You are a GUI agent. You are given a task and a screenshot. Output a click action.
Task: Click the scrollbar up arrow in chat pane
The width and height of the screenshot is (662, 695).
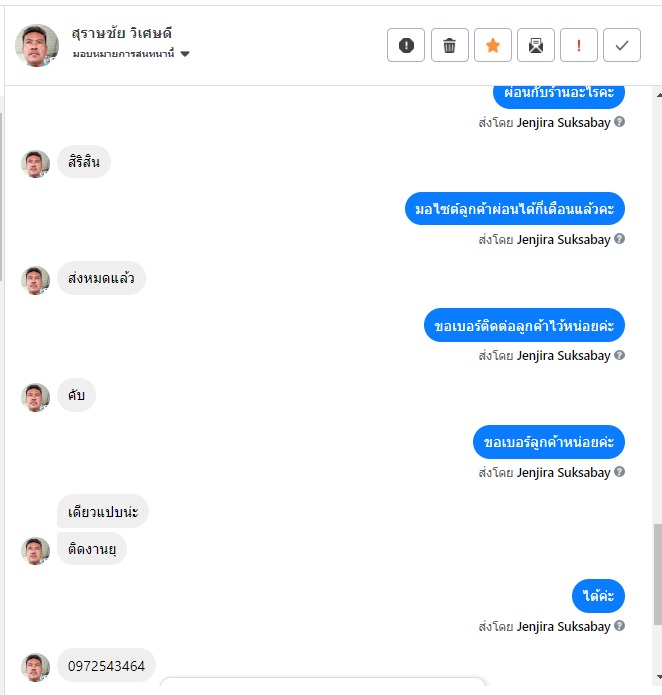click(658, 95)
